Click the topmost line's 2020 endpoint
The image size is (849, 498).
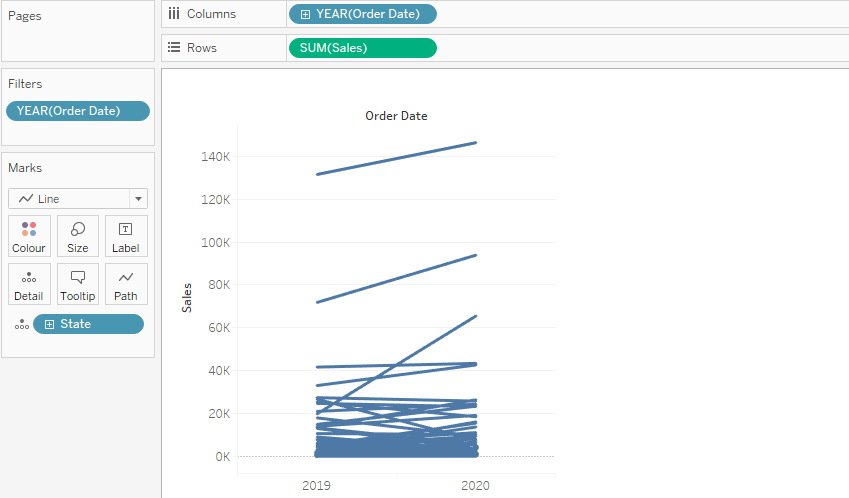476,143
